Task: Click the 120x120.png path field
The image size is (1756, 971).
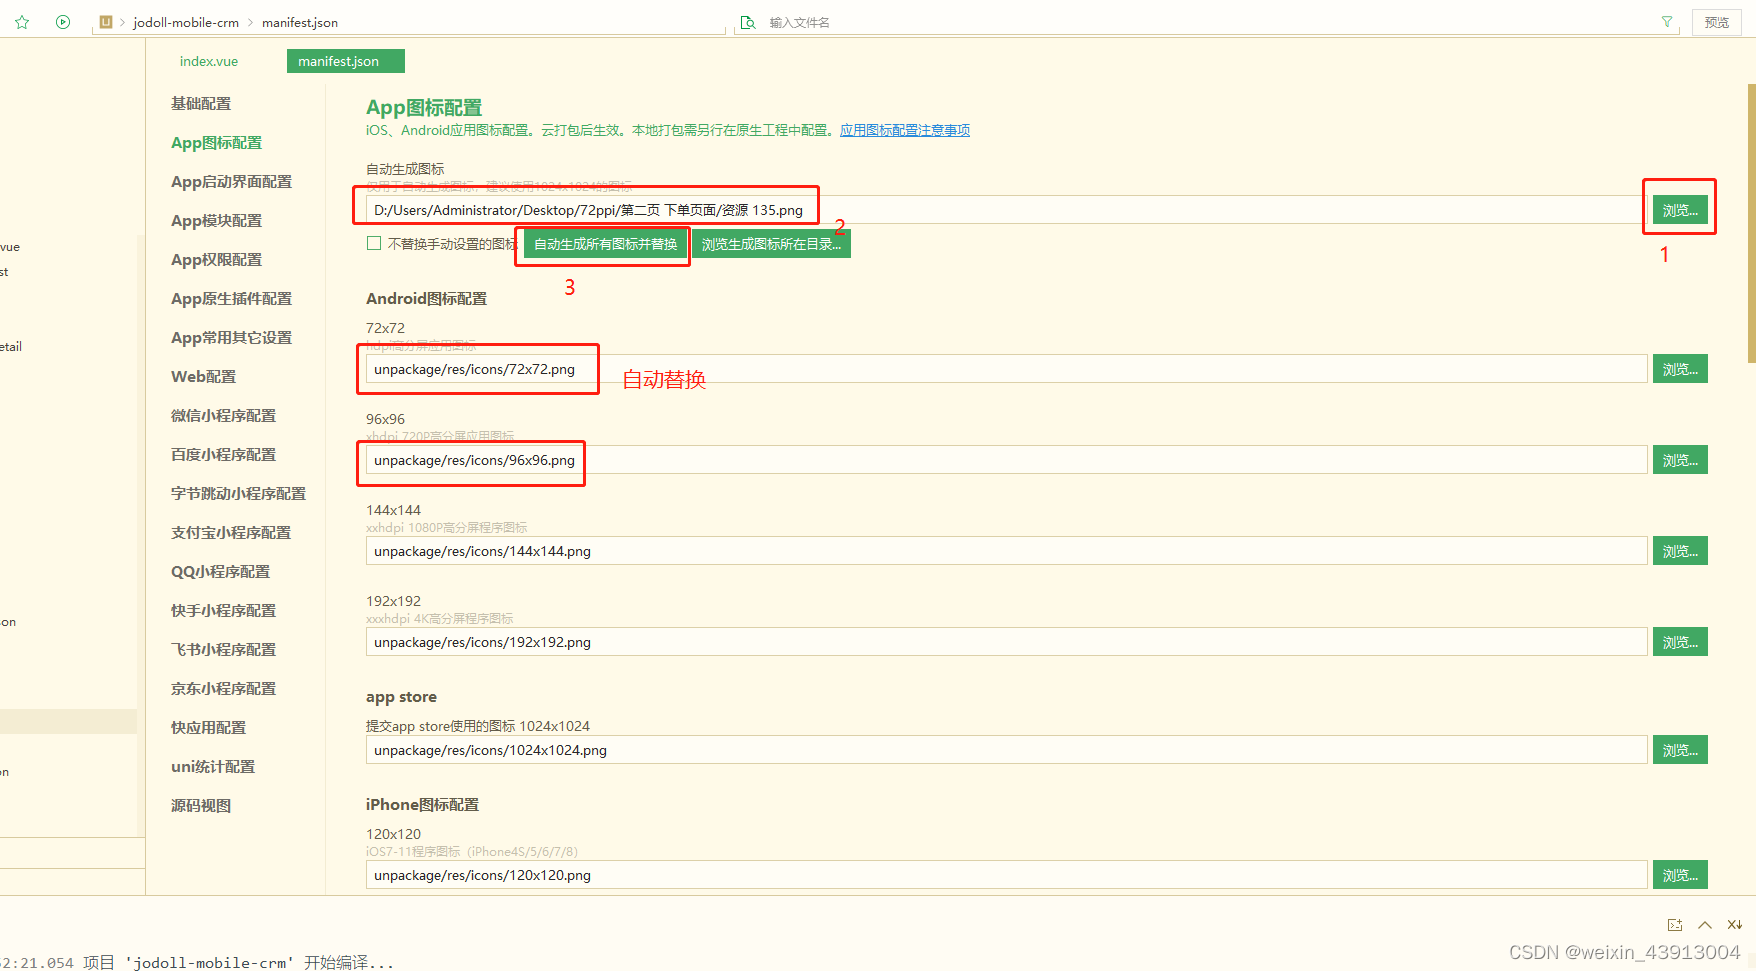Action: point(1006,875)
